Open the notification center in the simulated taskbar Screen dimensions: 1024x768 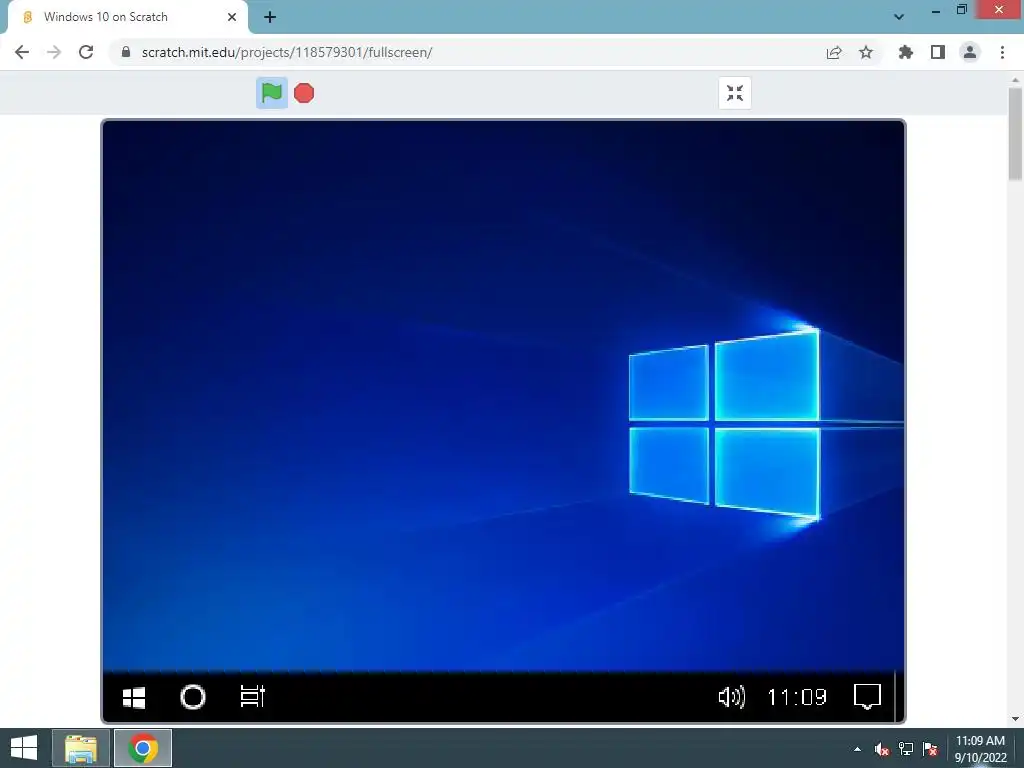867,696
